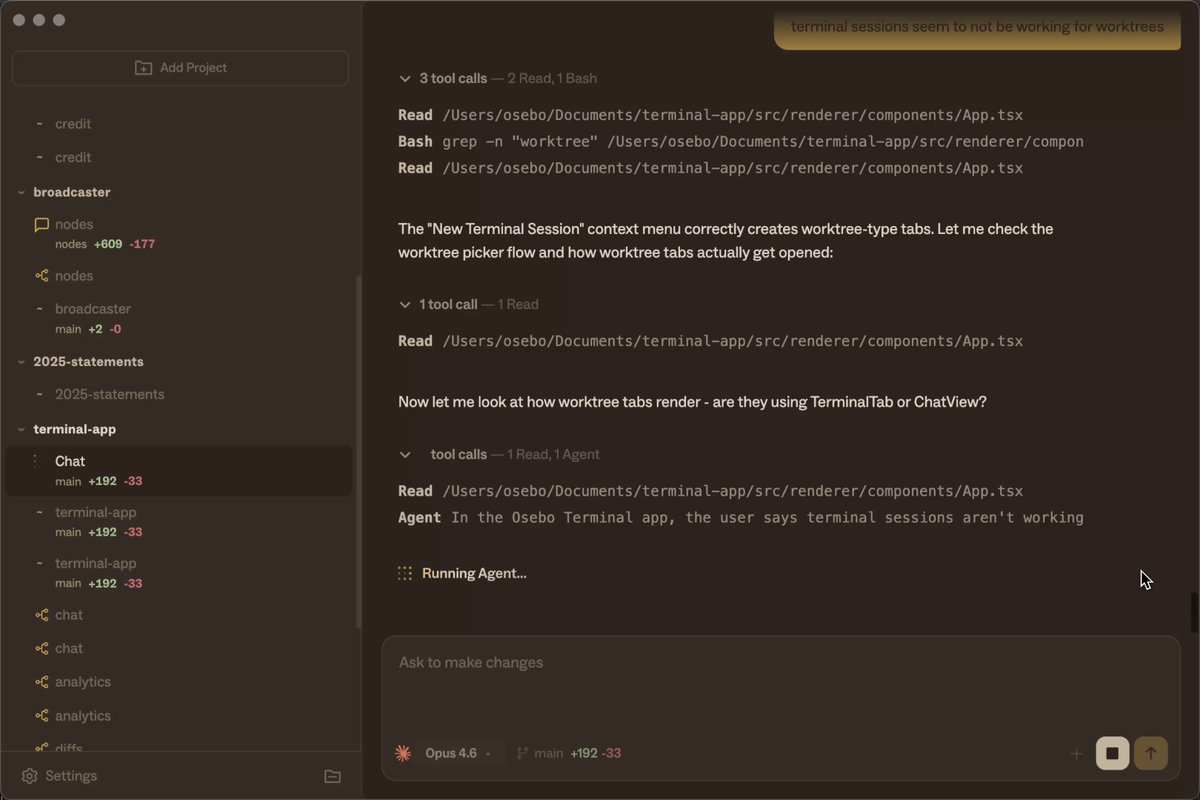
Task: Open the Opus 4.6 model dropdown
Action: (x=458, y=753)
